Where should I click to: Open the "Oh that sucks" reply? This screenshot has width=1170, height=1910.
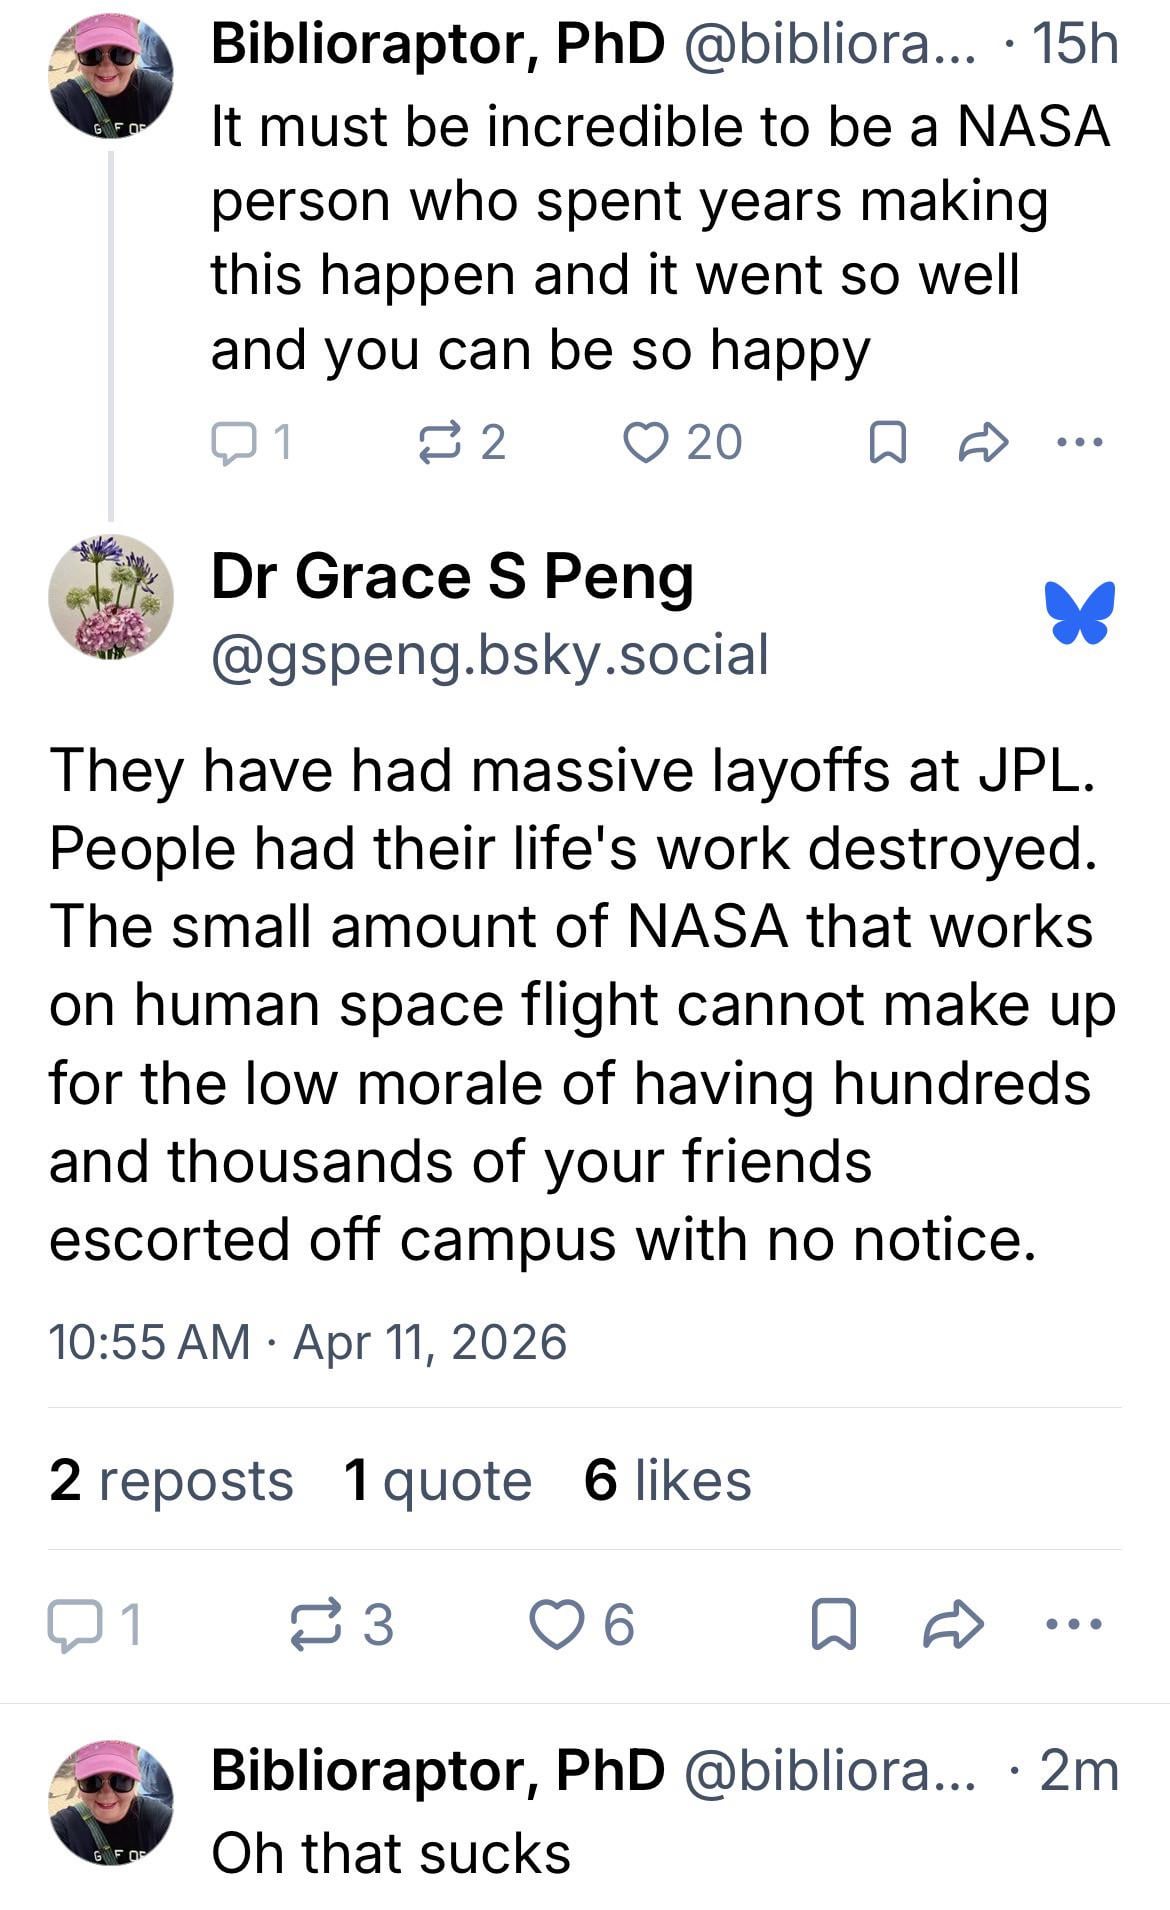pyautogui.click(x=391, y=1852)
